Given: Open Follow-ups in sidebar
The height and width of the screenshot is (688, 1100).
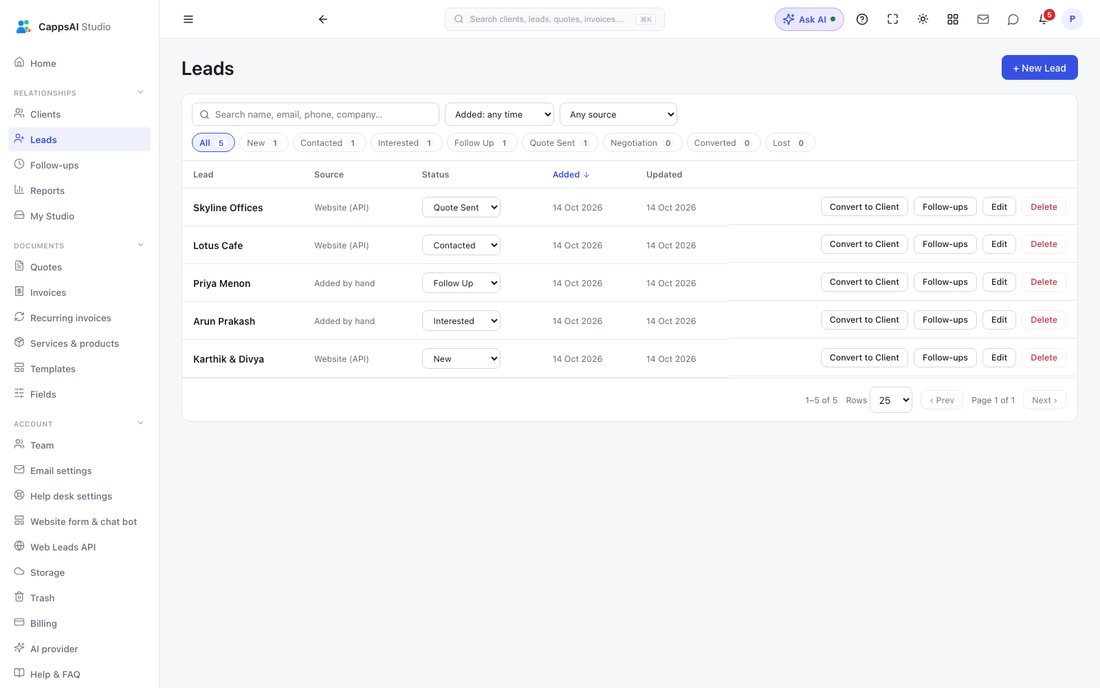Looking at the screenshot, I should (79, 165).
